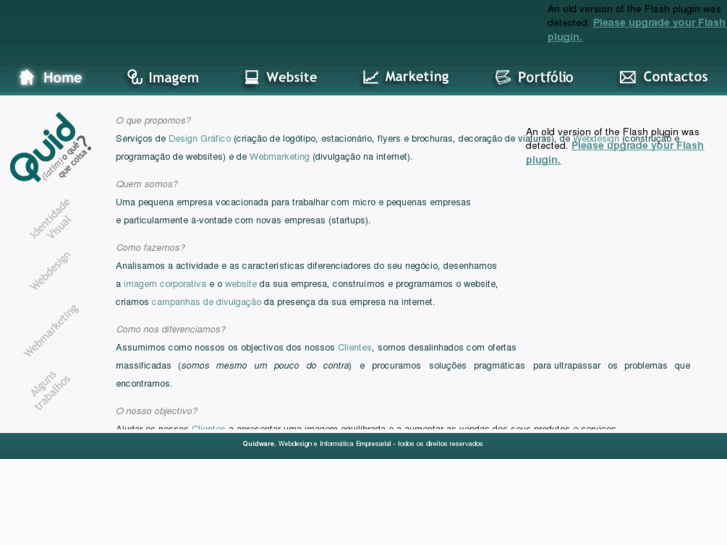Select Webmarketing in the rotated sidebar
Viewport: 727px width, 545px height.
tap(51, 330)
